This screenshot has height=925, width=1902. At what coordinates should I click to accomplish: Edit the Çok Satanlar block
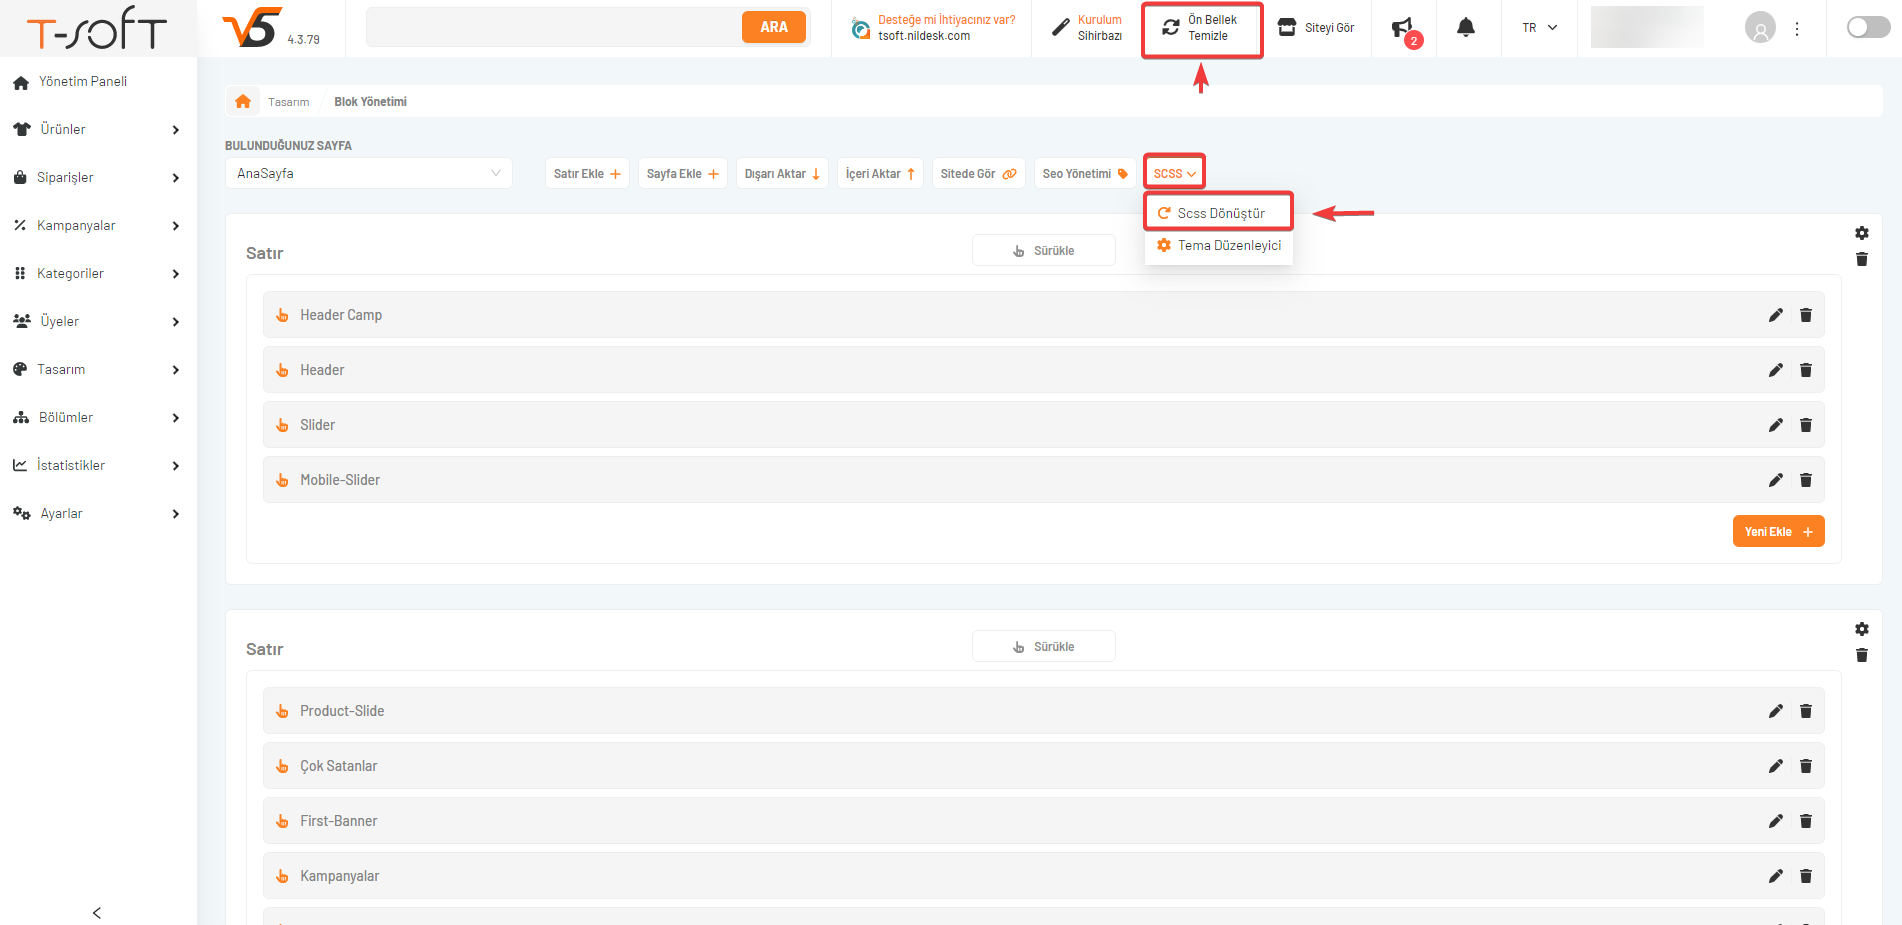[x=1775, y=766]
